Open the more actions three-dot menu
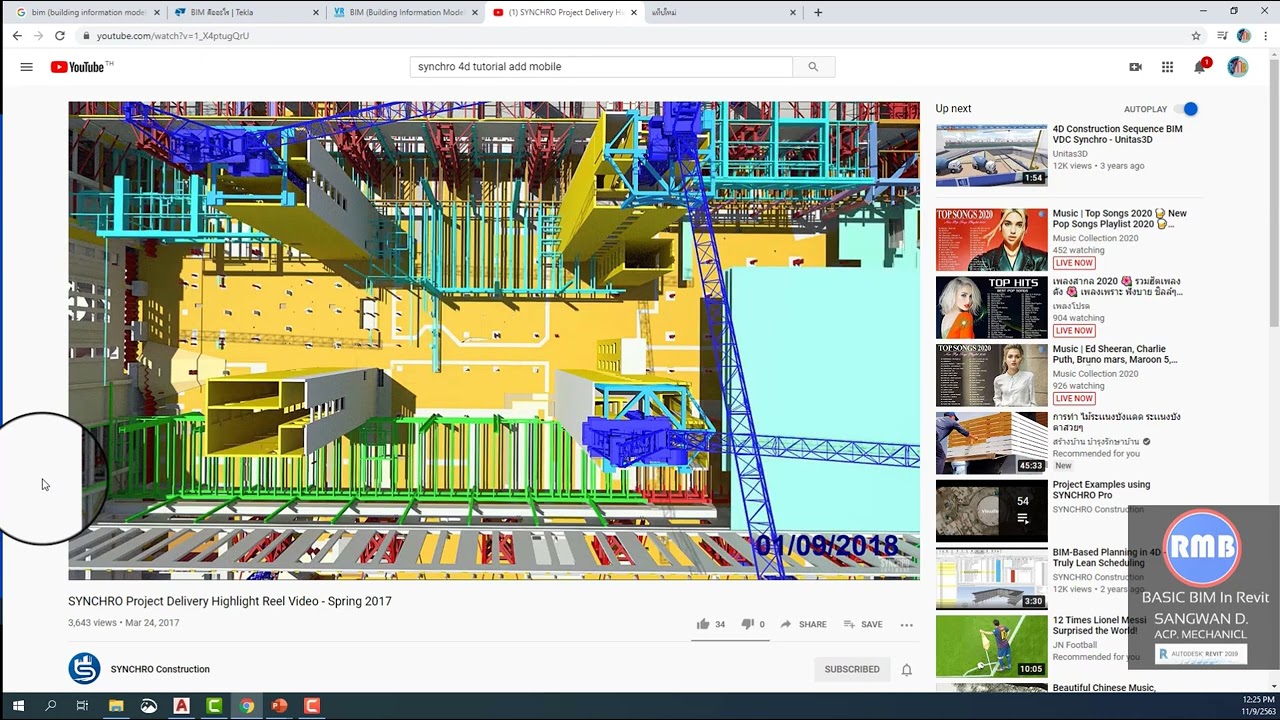The height and width of the screenshot is (720, 1280). click(906, 624)
